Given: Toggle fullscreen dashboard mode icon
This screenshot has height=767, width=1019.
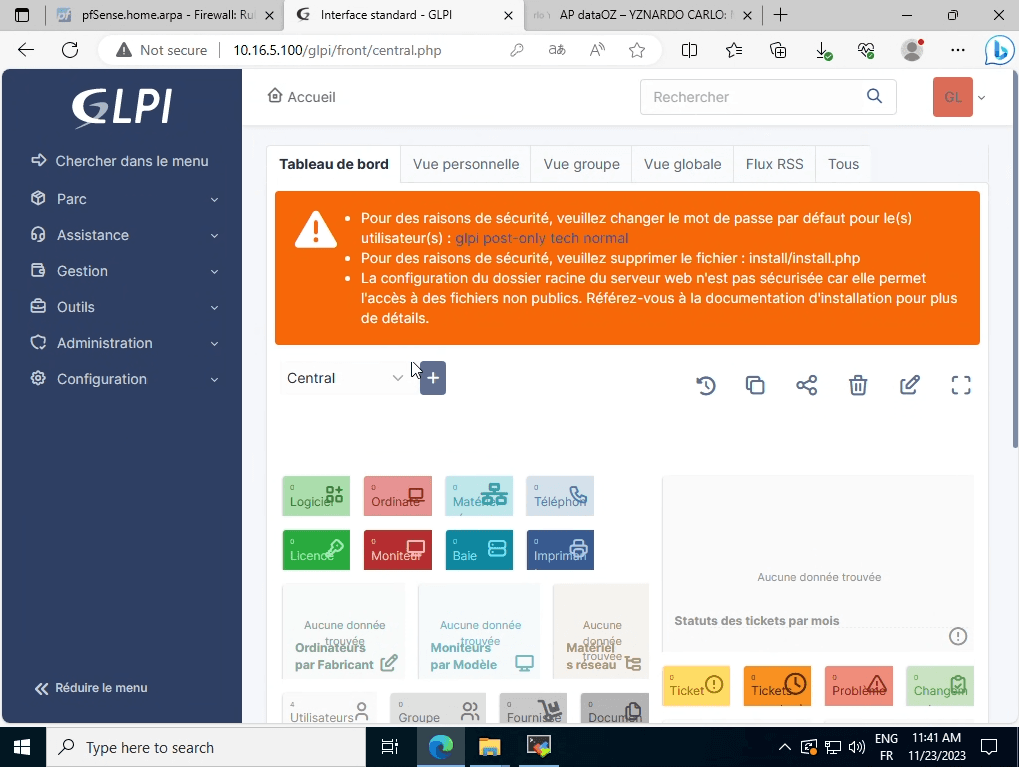Looking at the screenshot, I should [961, 386].
